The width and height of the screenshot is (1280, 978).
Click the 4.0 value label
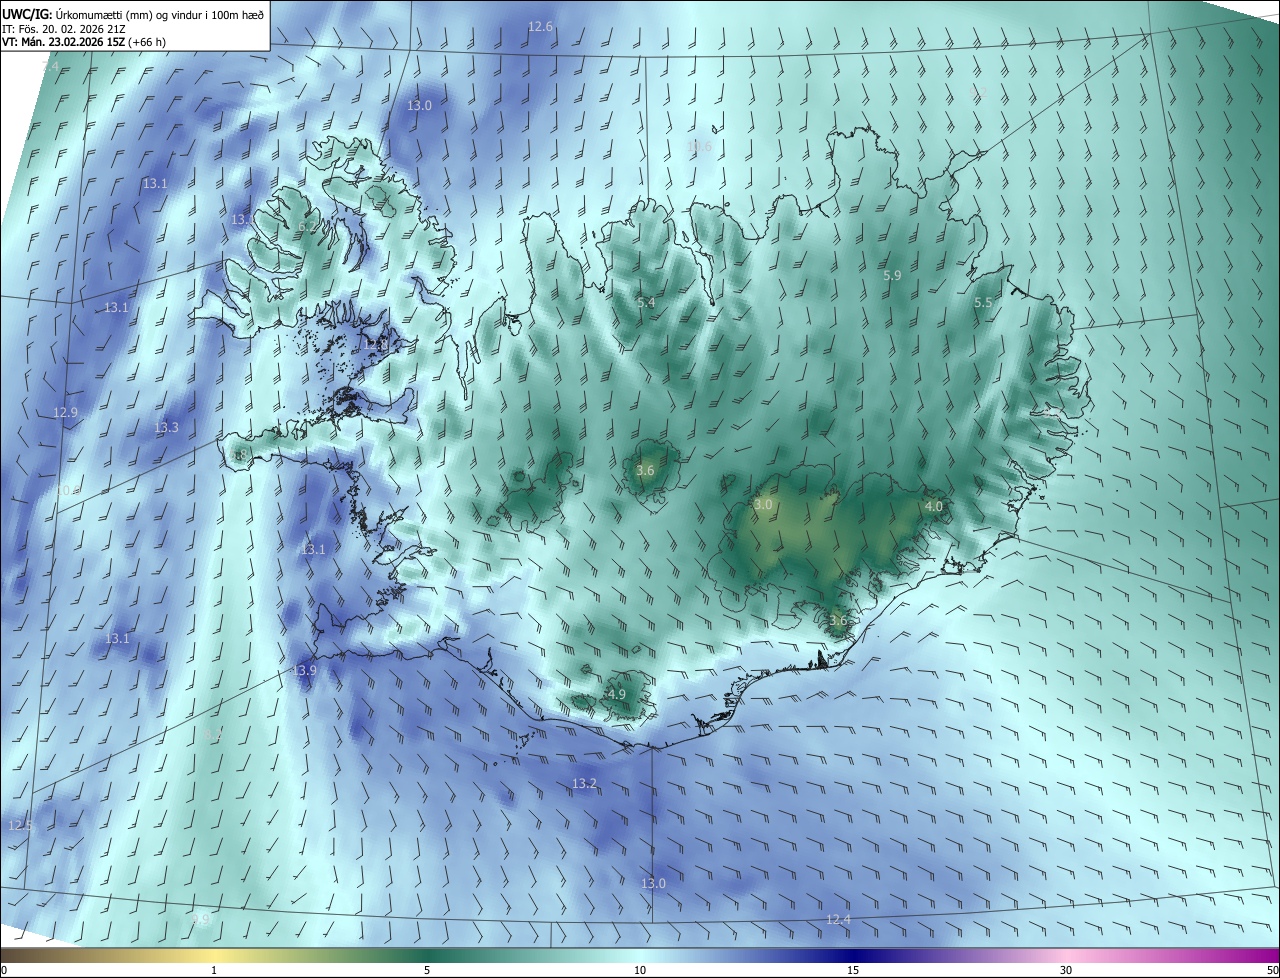coord(933,508)
